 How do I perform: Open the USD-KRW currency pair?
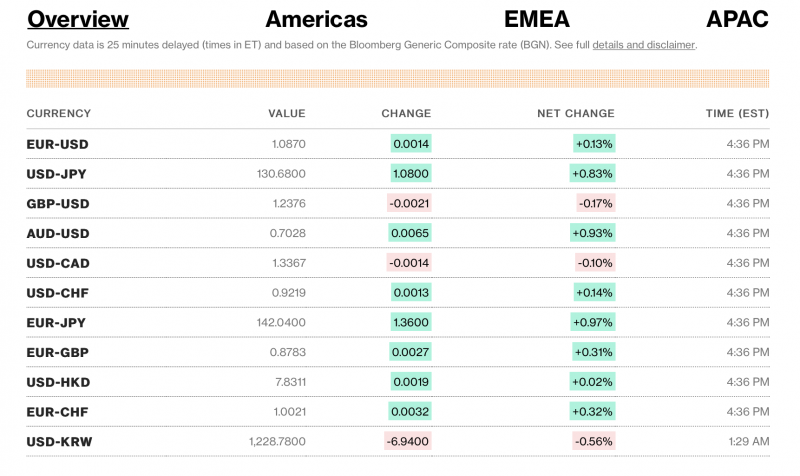coord(58,441)
